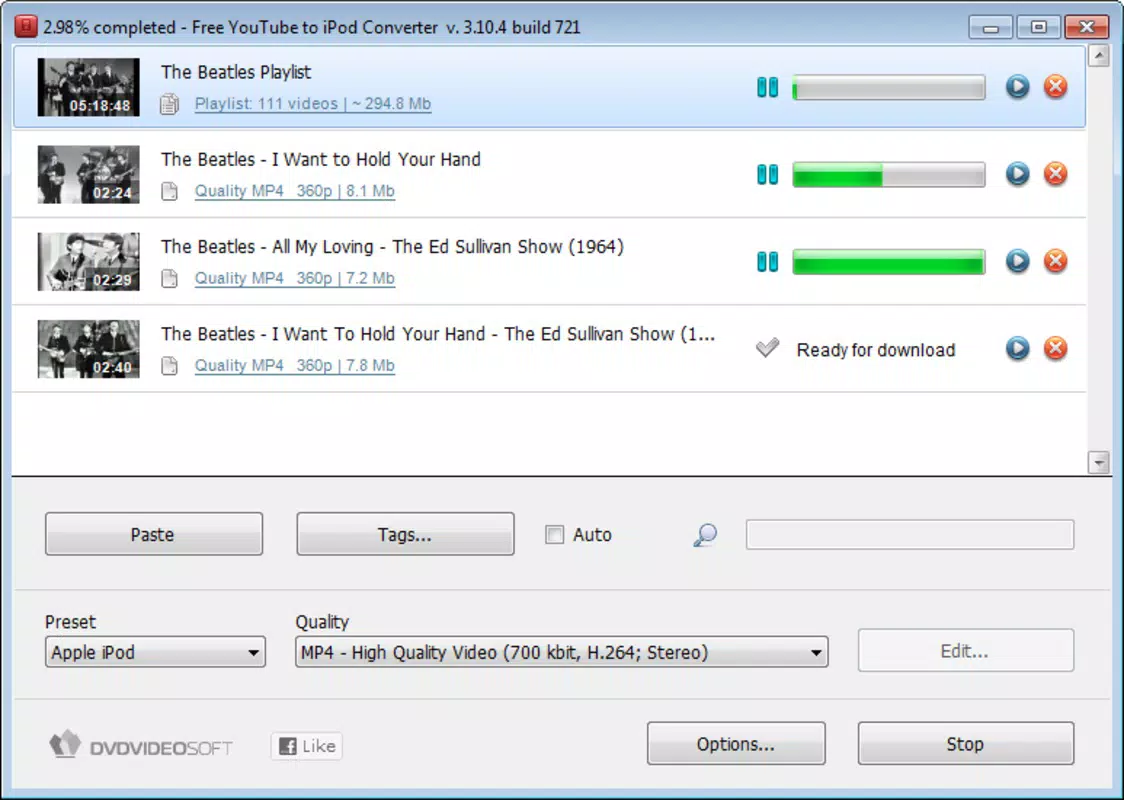Select the All My Loving Ed Sullivan Show title
The height and width of the screenshot is (800, 1124).
tap(392, 247)
